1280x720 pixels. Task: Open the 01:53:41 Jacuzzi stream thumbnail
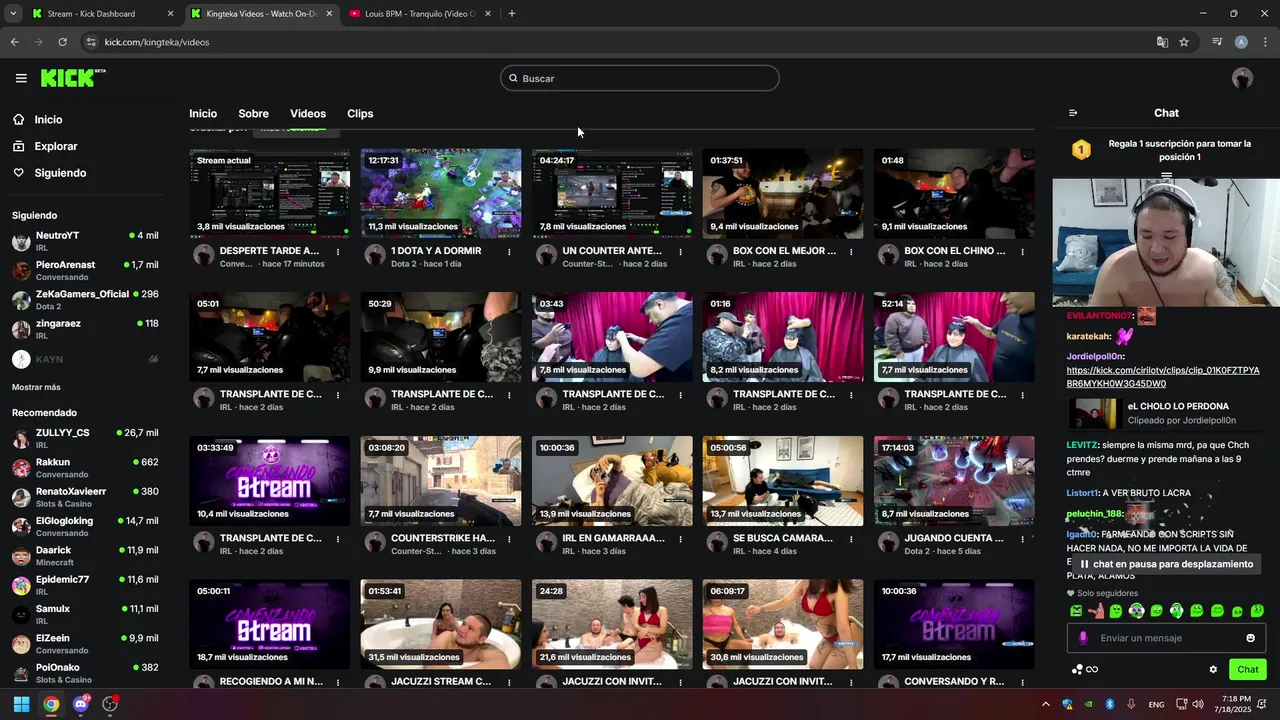(x=441, y=625)
